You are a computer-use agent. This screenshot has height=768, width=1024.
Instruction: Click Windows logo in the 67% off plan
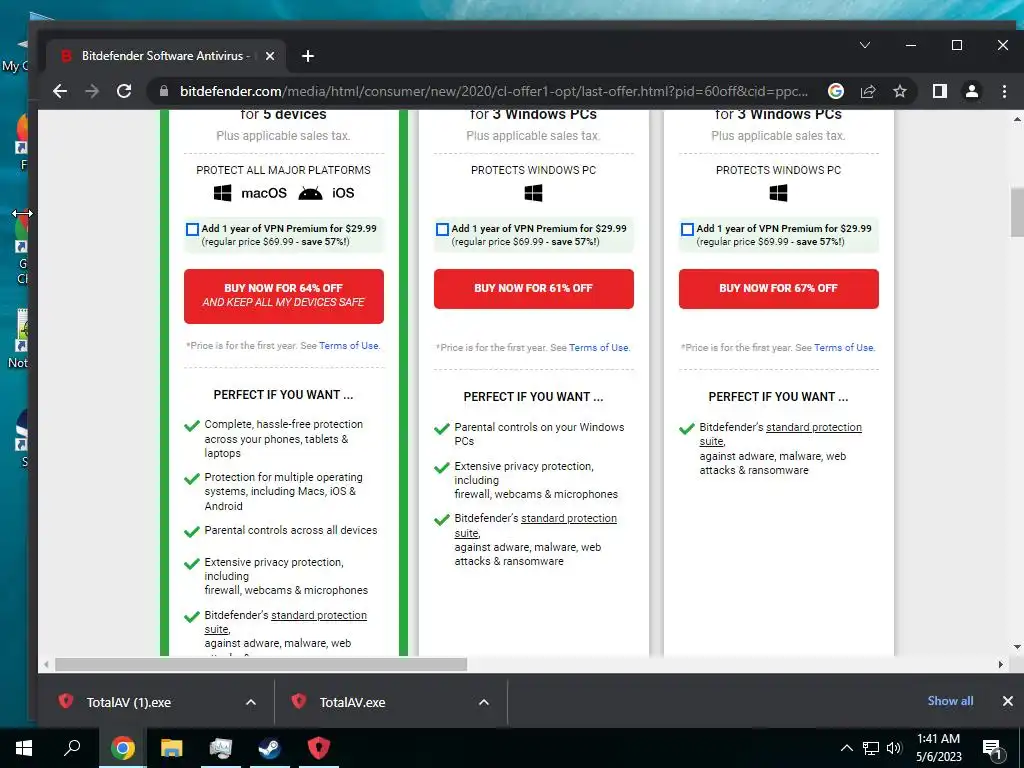[x=778, y=193]
